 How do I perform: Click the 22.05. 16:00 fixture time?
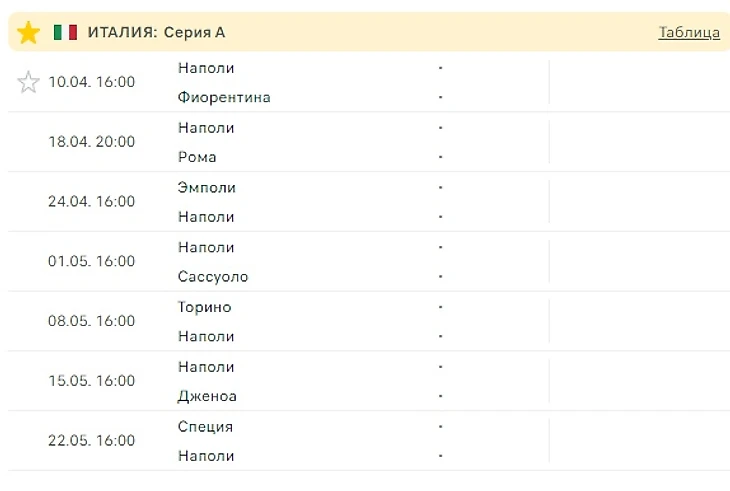[92, 441]
